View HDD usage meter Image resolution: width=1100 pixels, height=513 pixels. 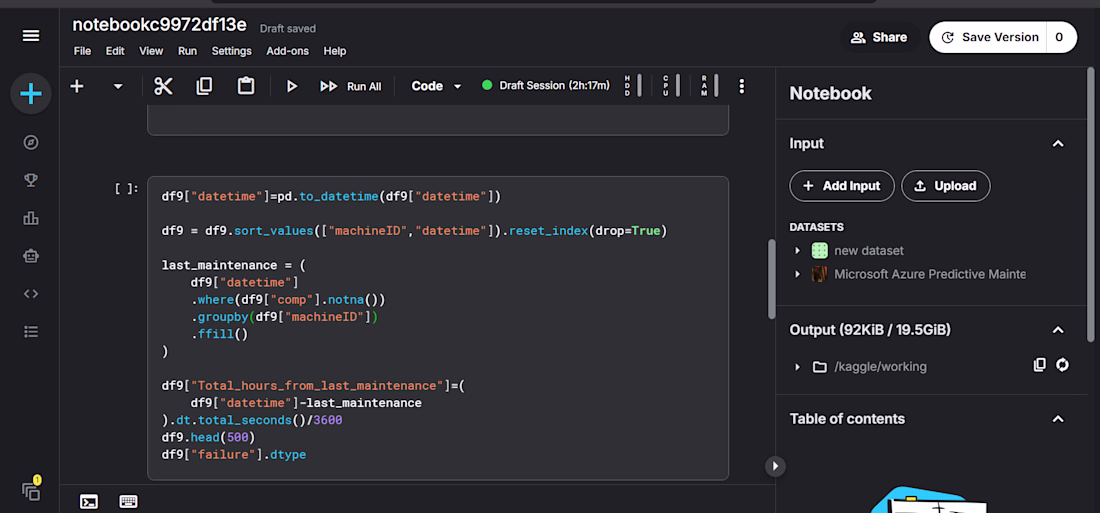click(x=633, y=86)
